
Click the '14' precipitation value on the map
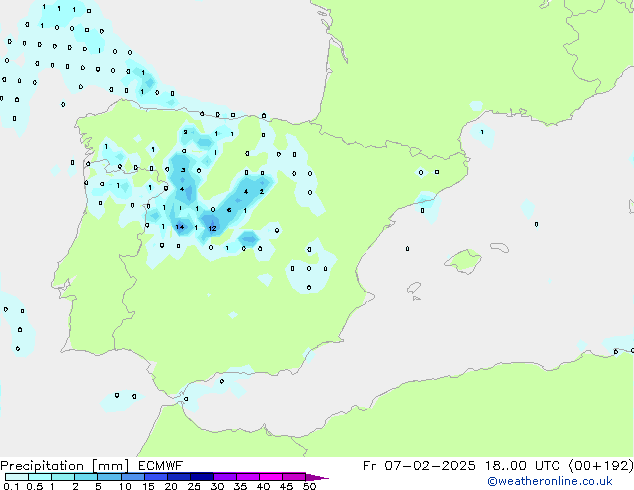pos(180,227)
